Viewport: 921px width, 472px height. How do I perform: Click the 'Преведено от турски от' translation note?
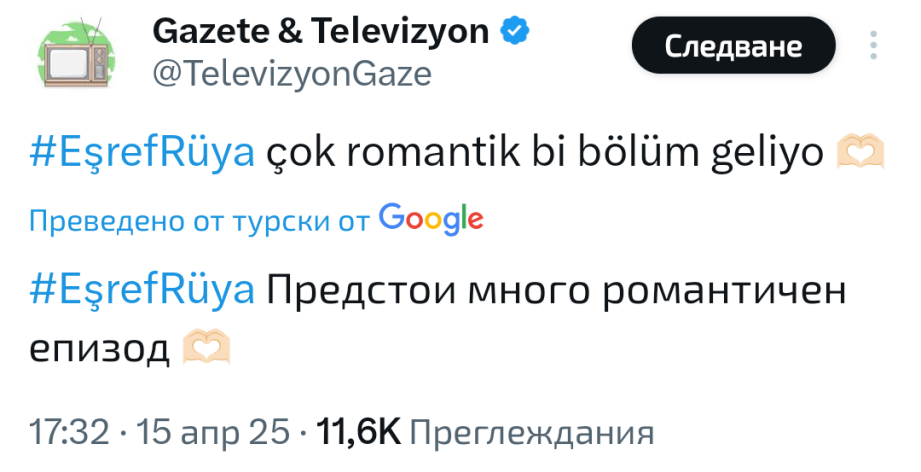(x=200, y=220)
